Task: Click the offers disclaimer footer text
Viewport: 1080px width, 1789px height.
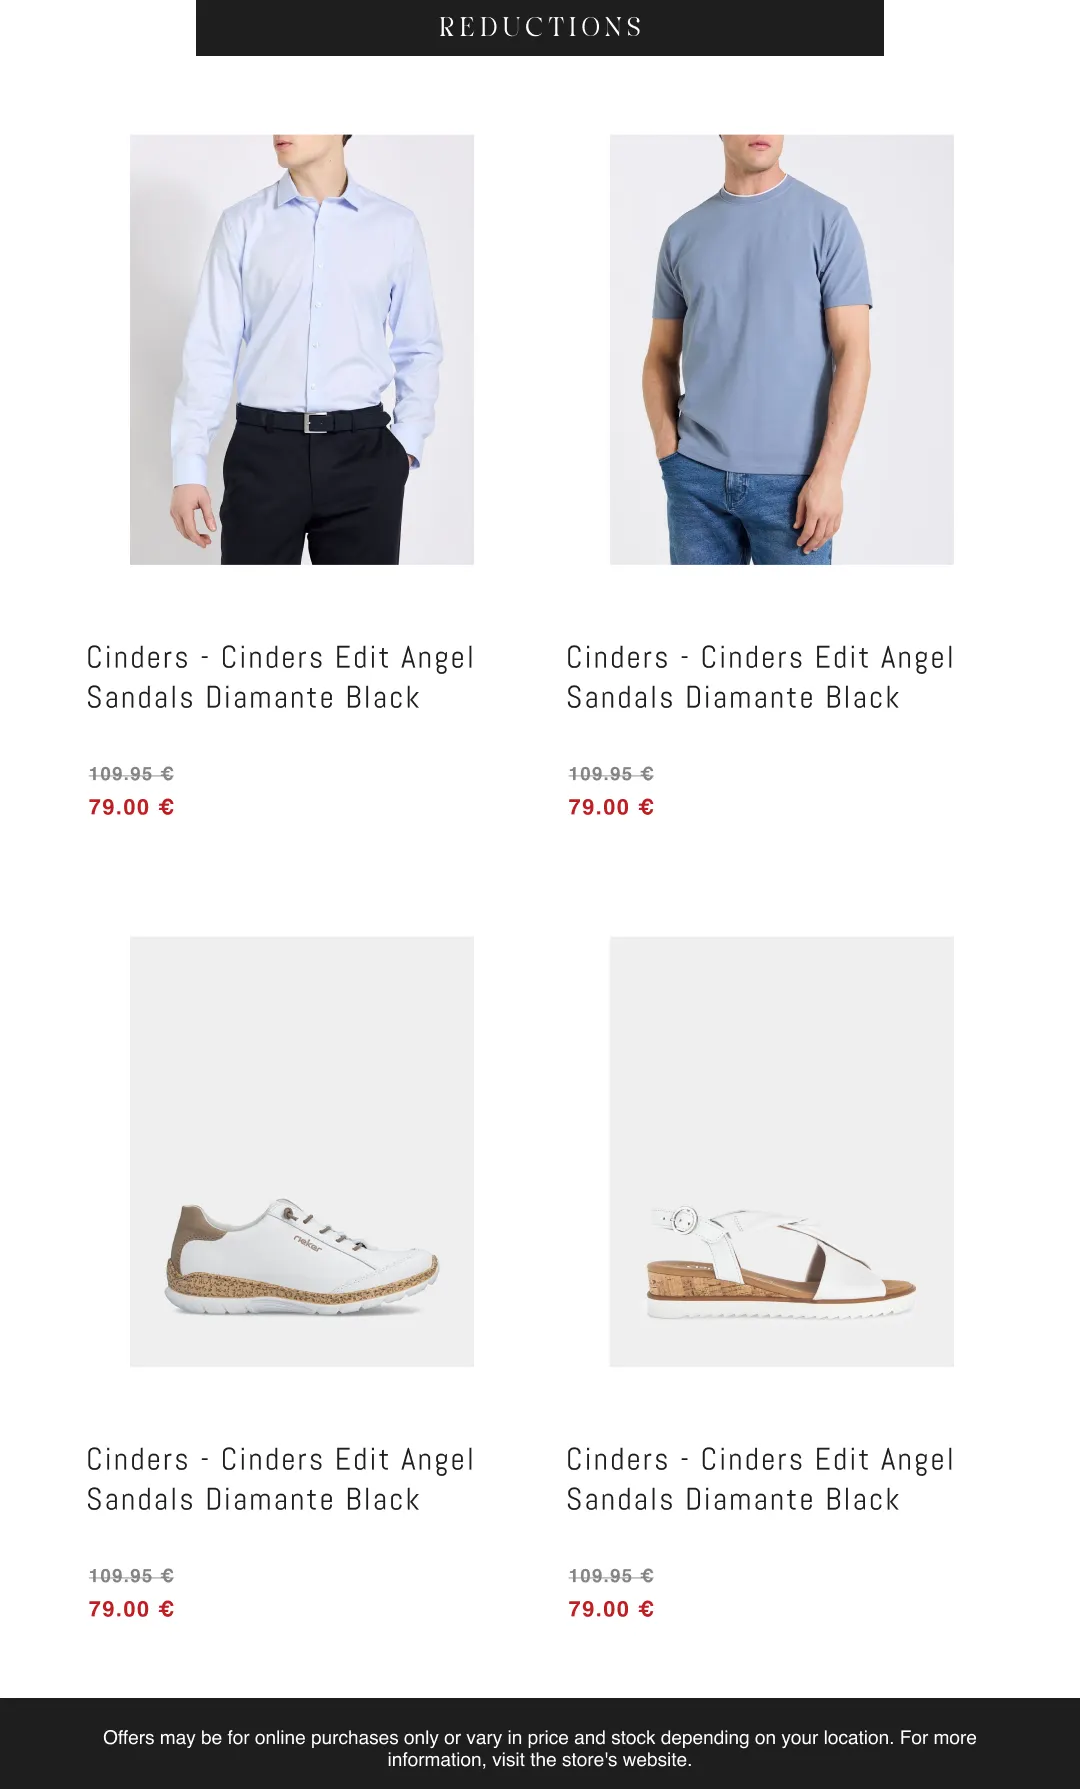Action: click(x=540, y=1748)
